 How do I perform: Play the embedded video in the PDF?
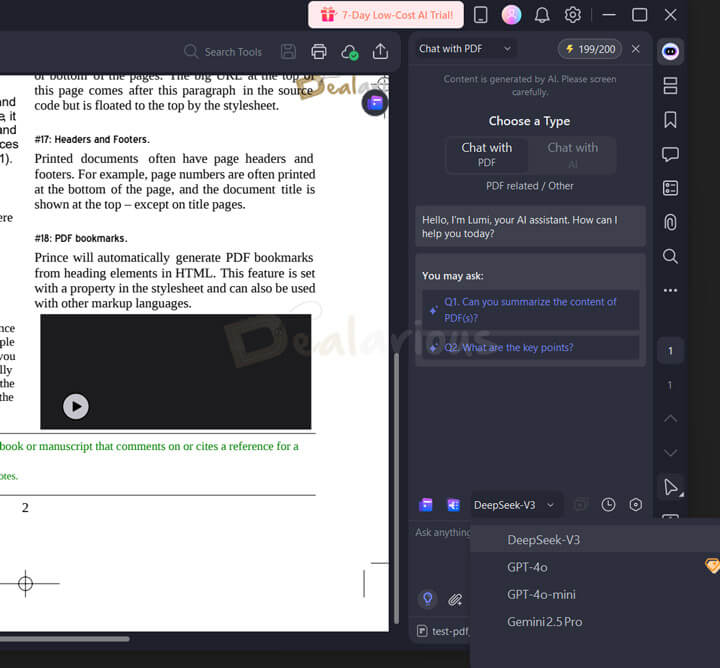(76, 406)
